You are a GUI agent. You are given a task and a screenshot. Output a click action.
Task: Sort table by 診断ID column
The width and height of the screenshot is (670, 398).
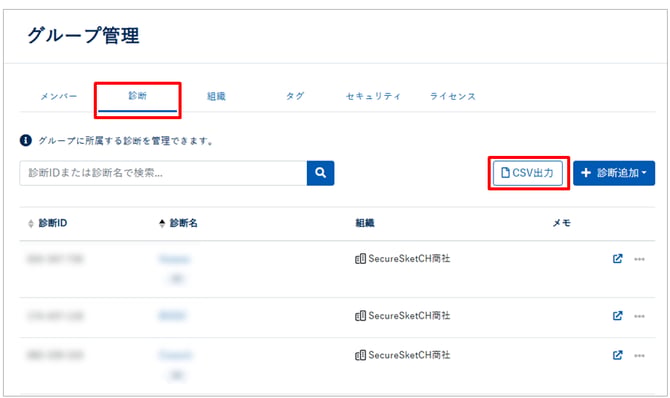(x=47, y=223)
